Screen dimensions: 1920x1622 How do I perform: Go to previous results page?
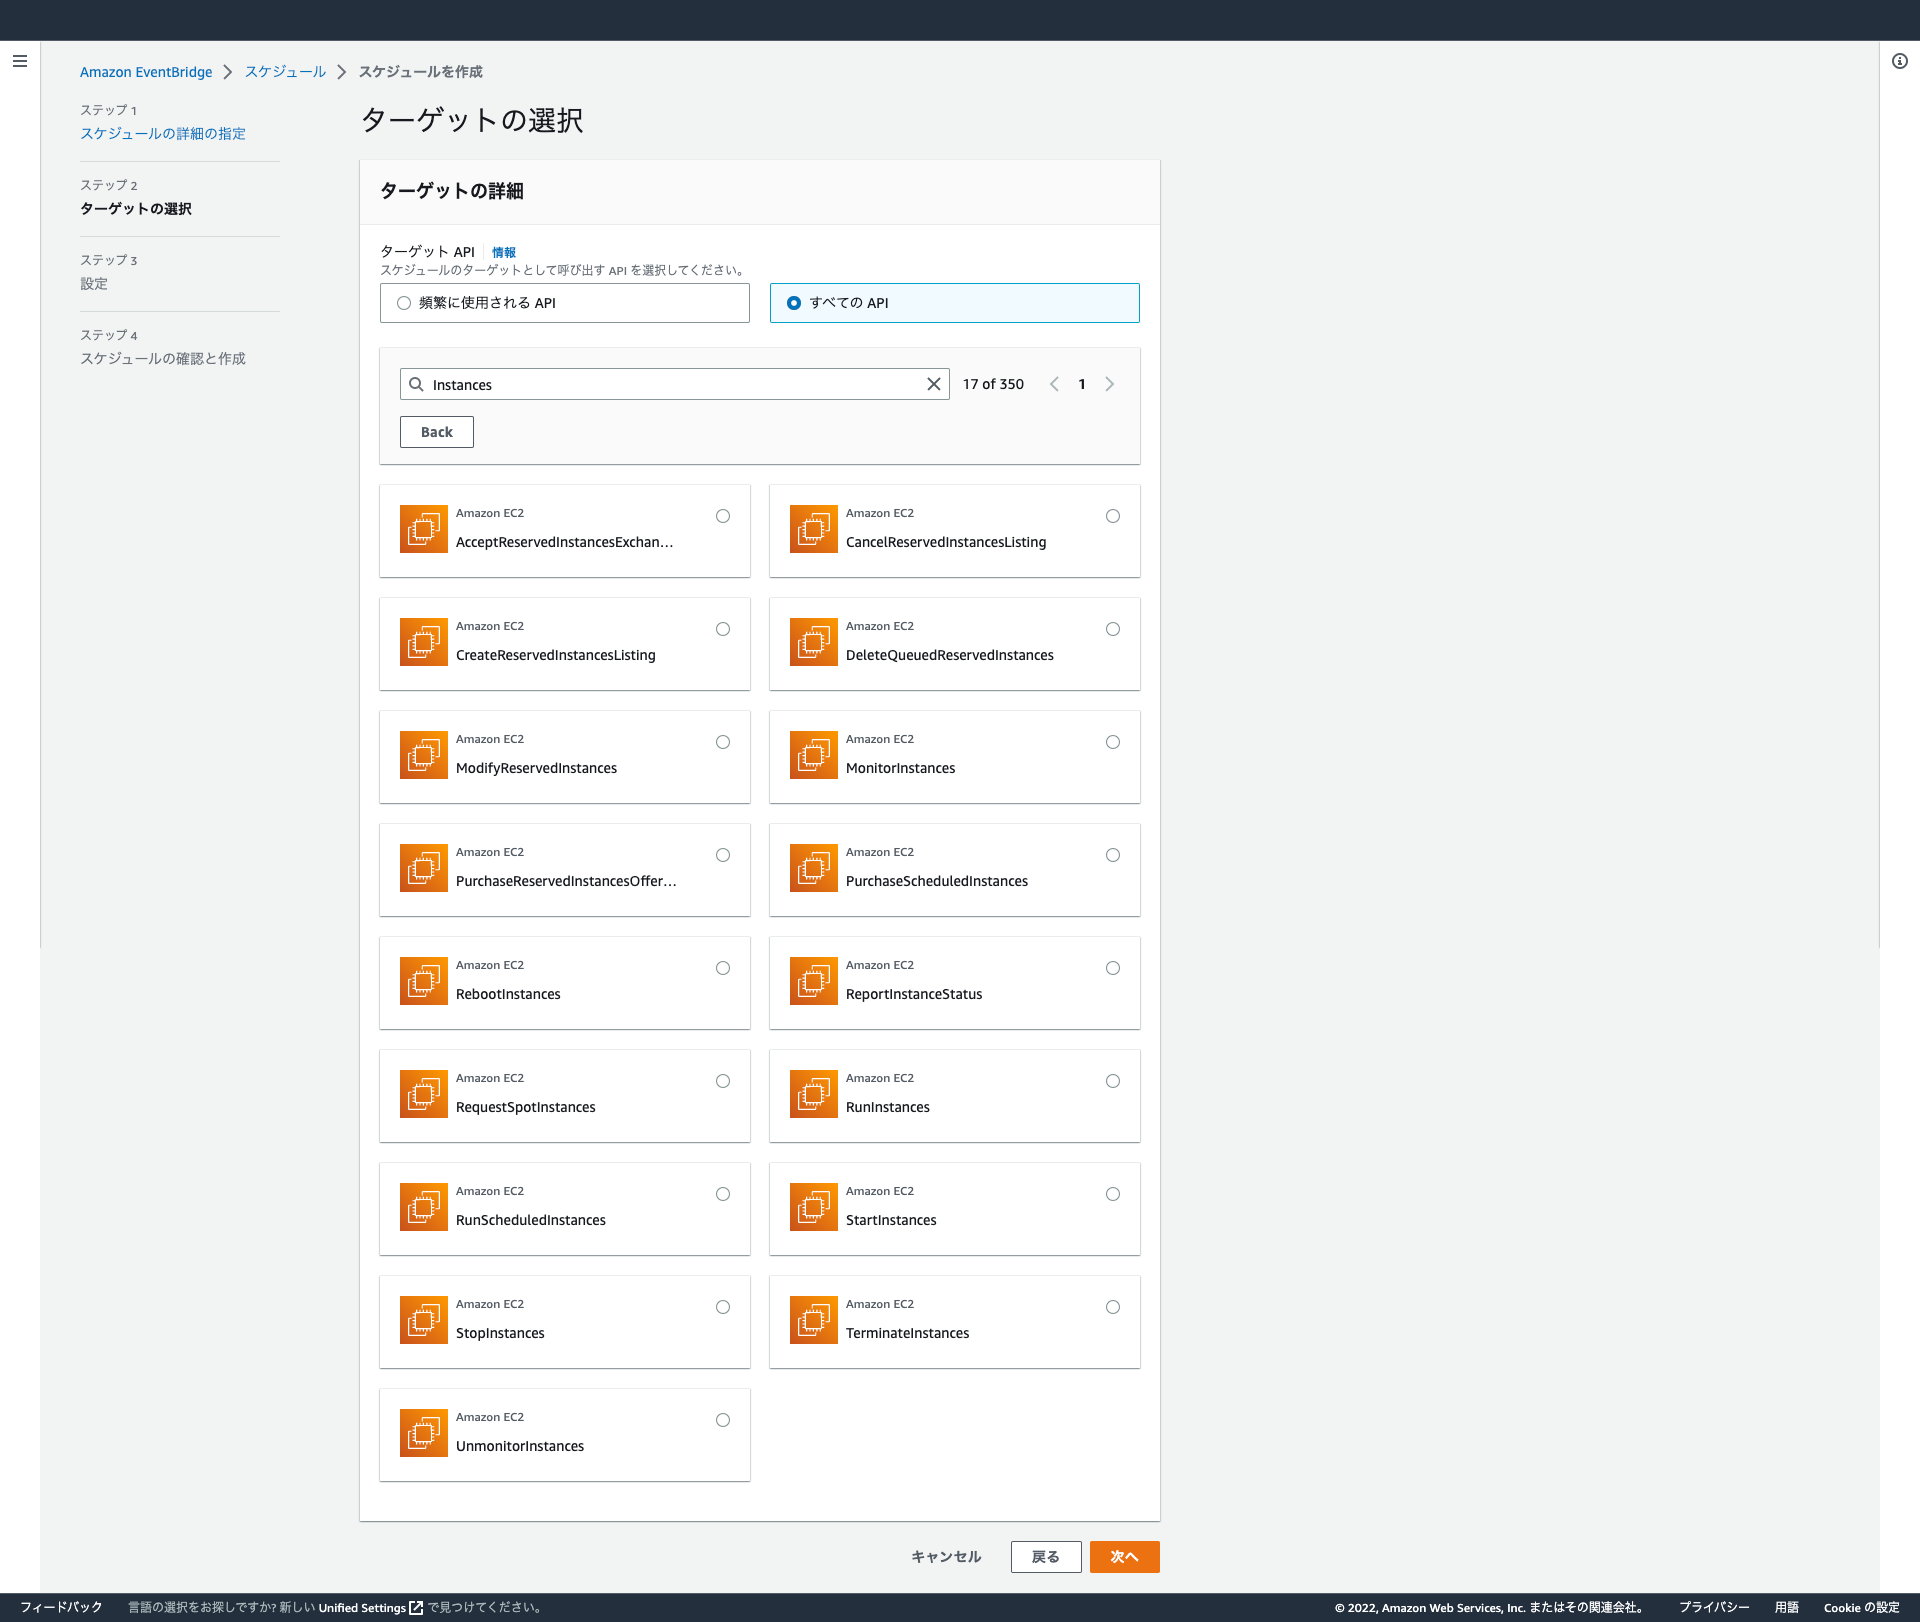point(1054,384)
